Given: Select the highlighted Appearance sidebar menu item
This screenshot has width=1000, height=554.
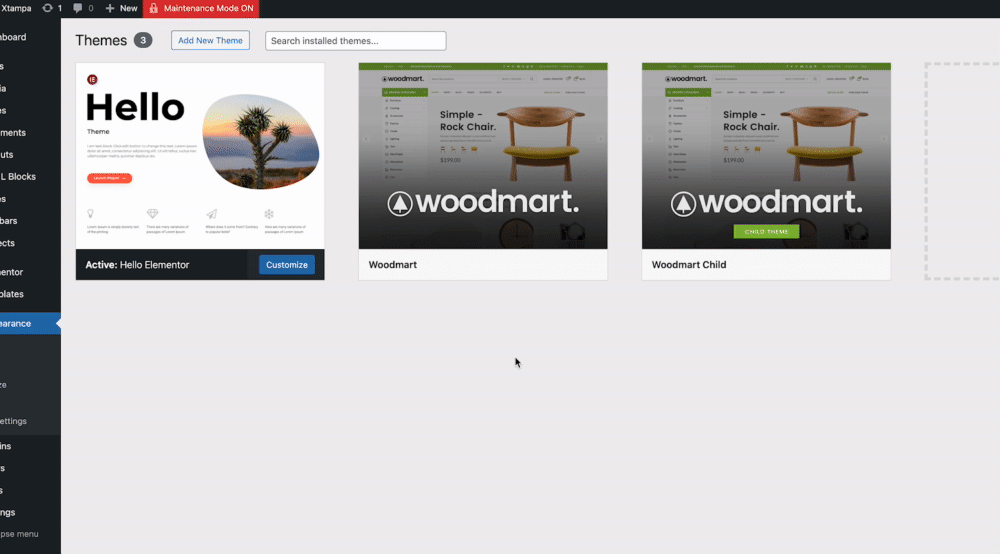Looking at the screenshot, I should (x=30, y=323).
